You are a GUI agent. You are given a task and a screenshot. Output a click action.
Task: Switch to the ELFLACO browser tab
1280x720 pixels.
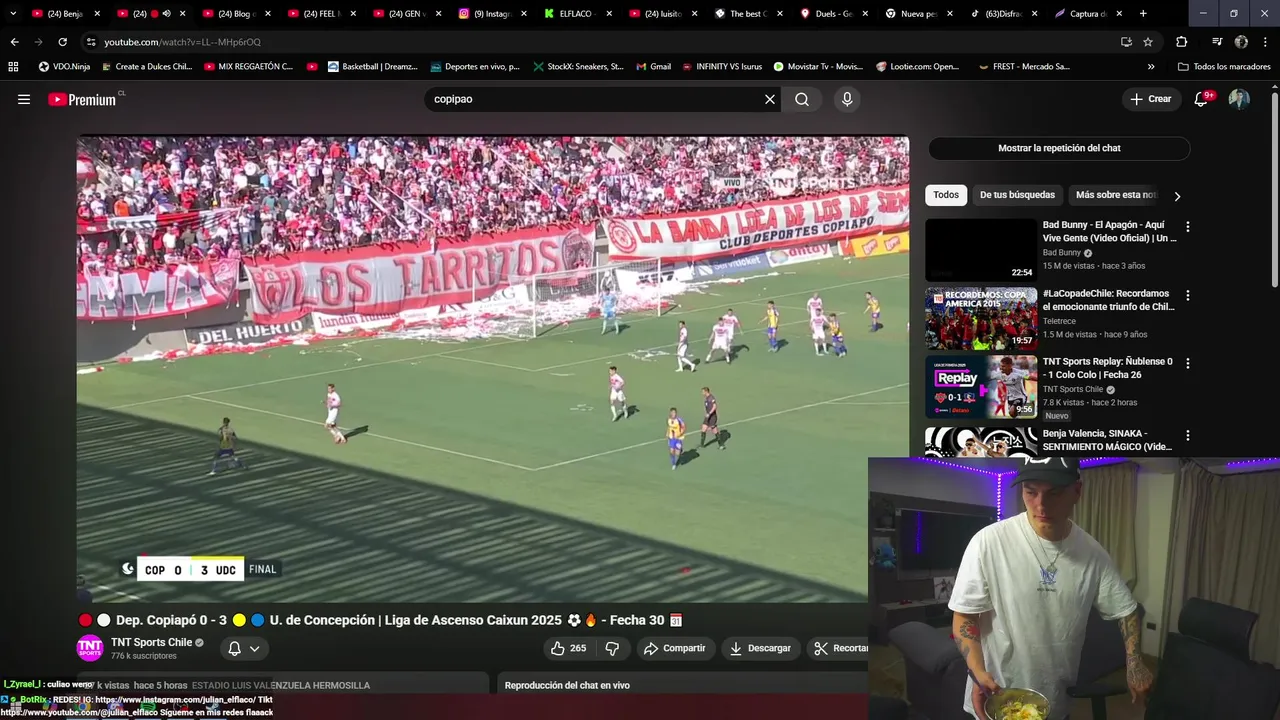576,14
